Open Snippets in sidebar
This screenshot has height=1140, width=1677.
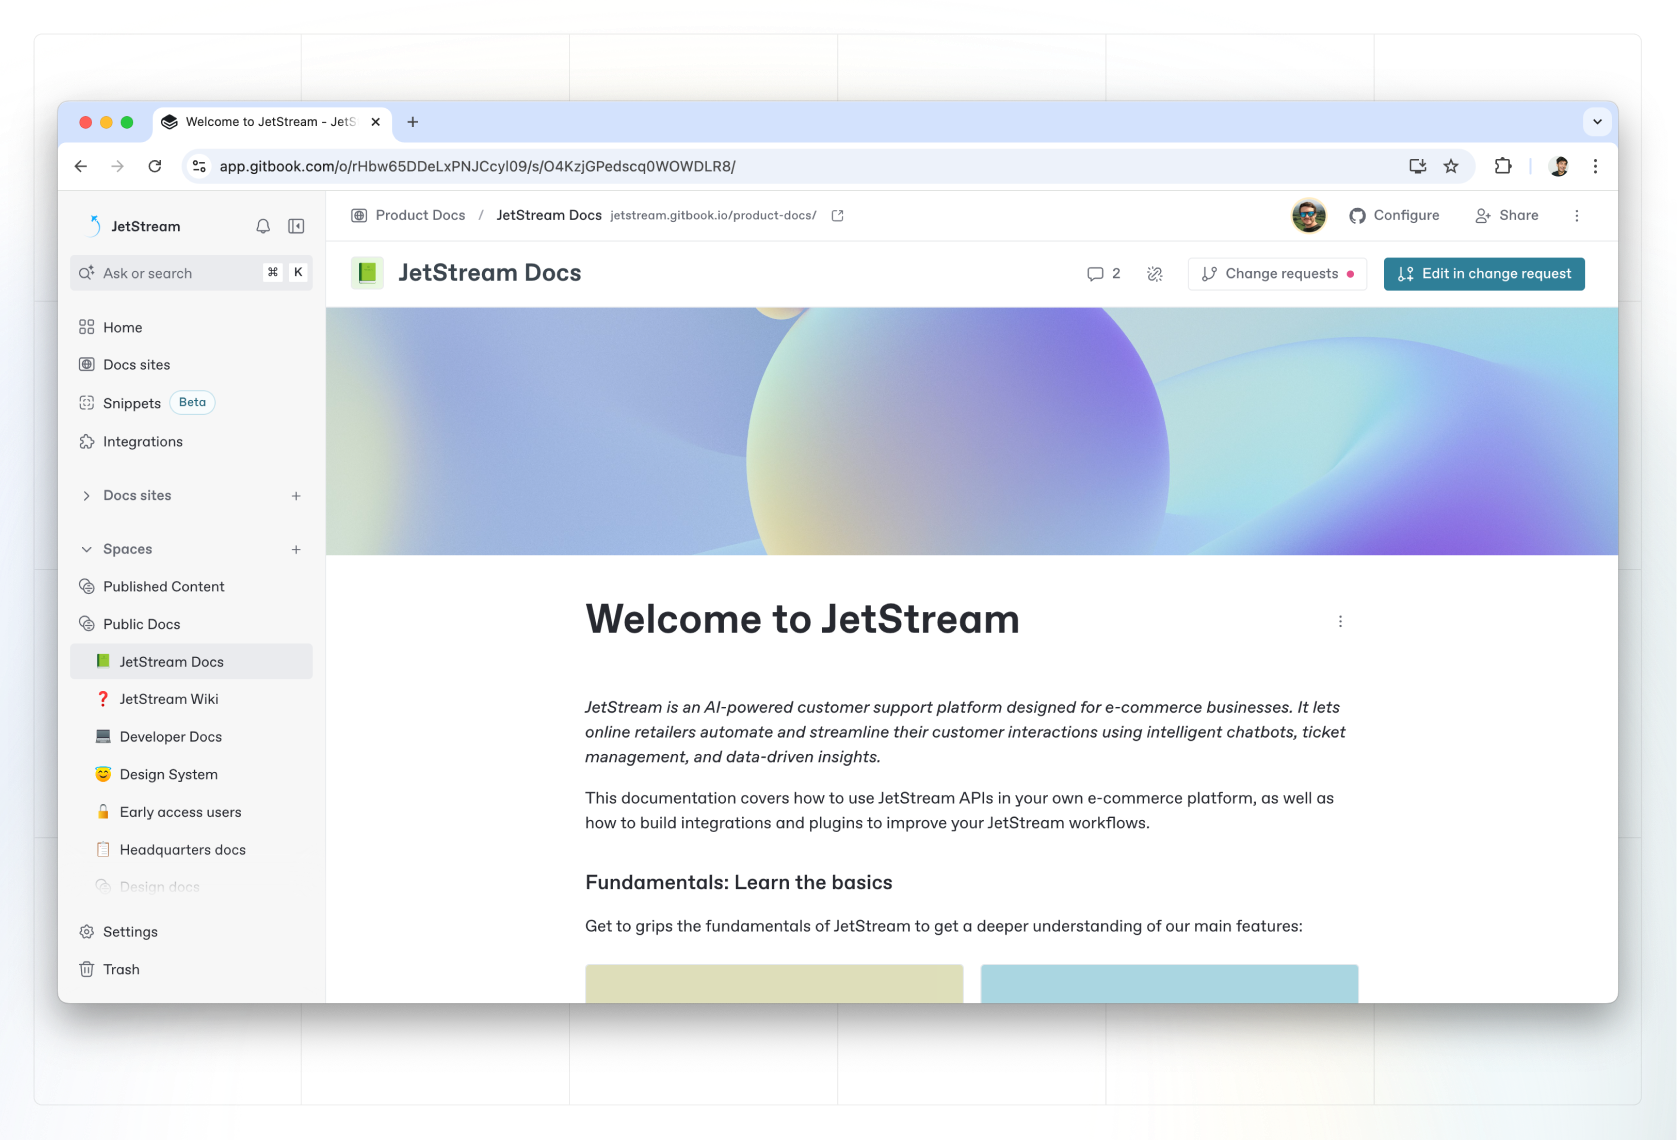pos(132,403)
